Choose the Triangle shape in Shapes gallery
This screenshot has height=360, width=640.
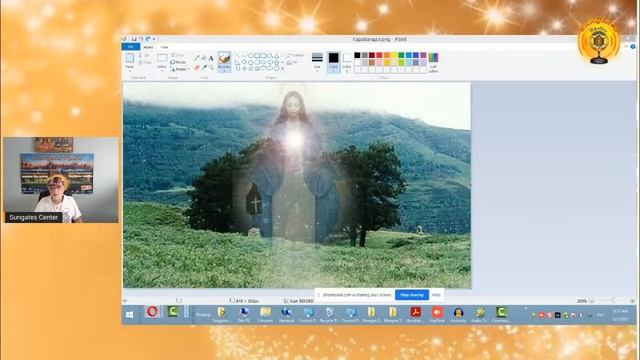(x=276, y=56)
